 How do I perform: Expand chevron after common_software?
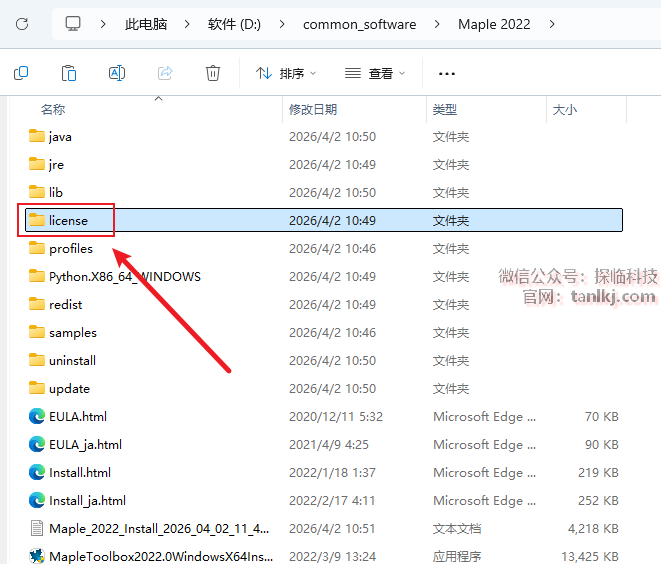tap(437, 24)
